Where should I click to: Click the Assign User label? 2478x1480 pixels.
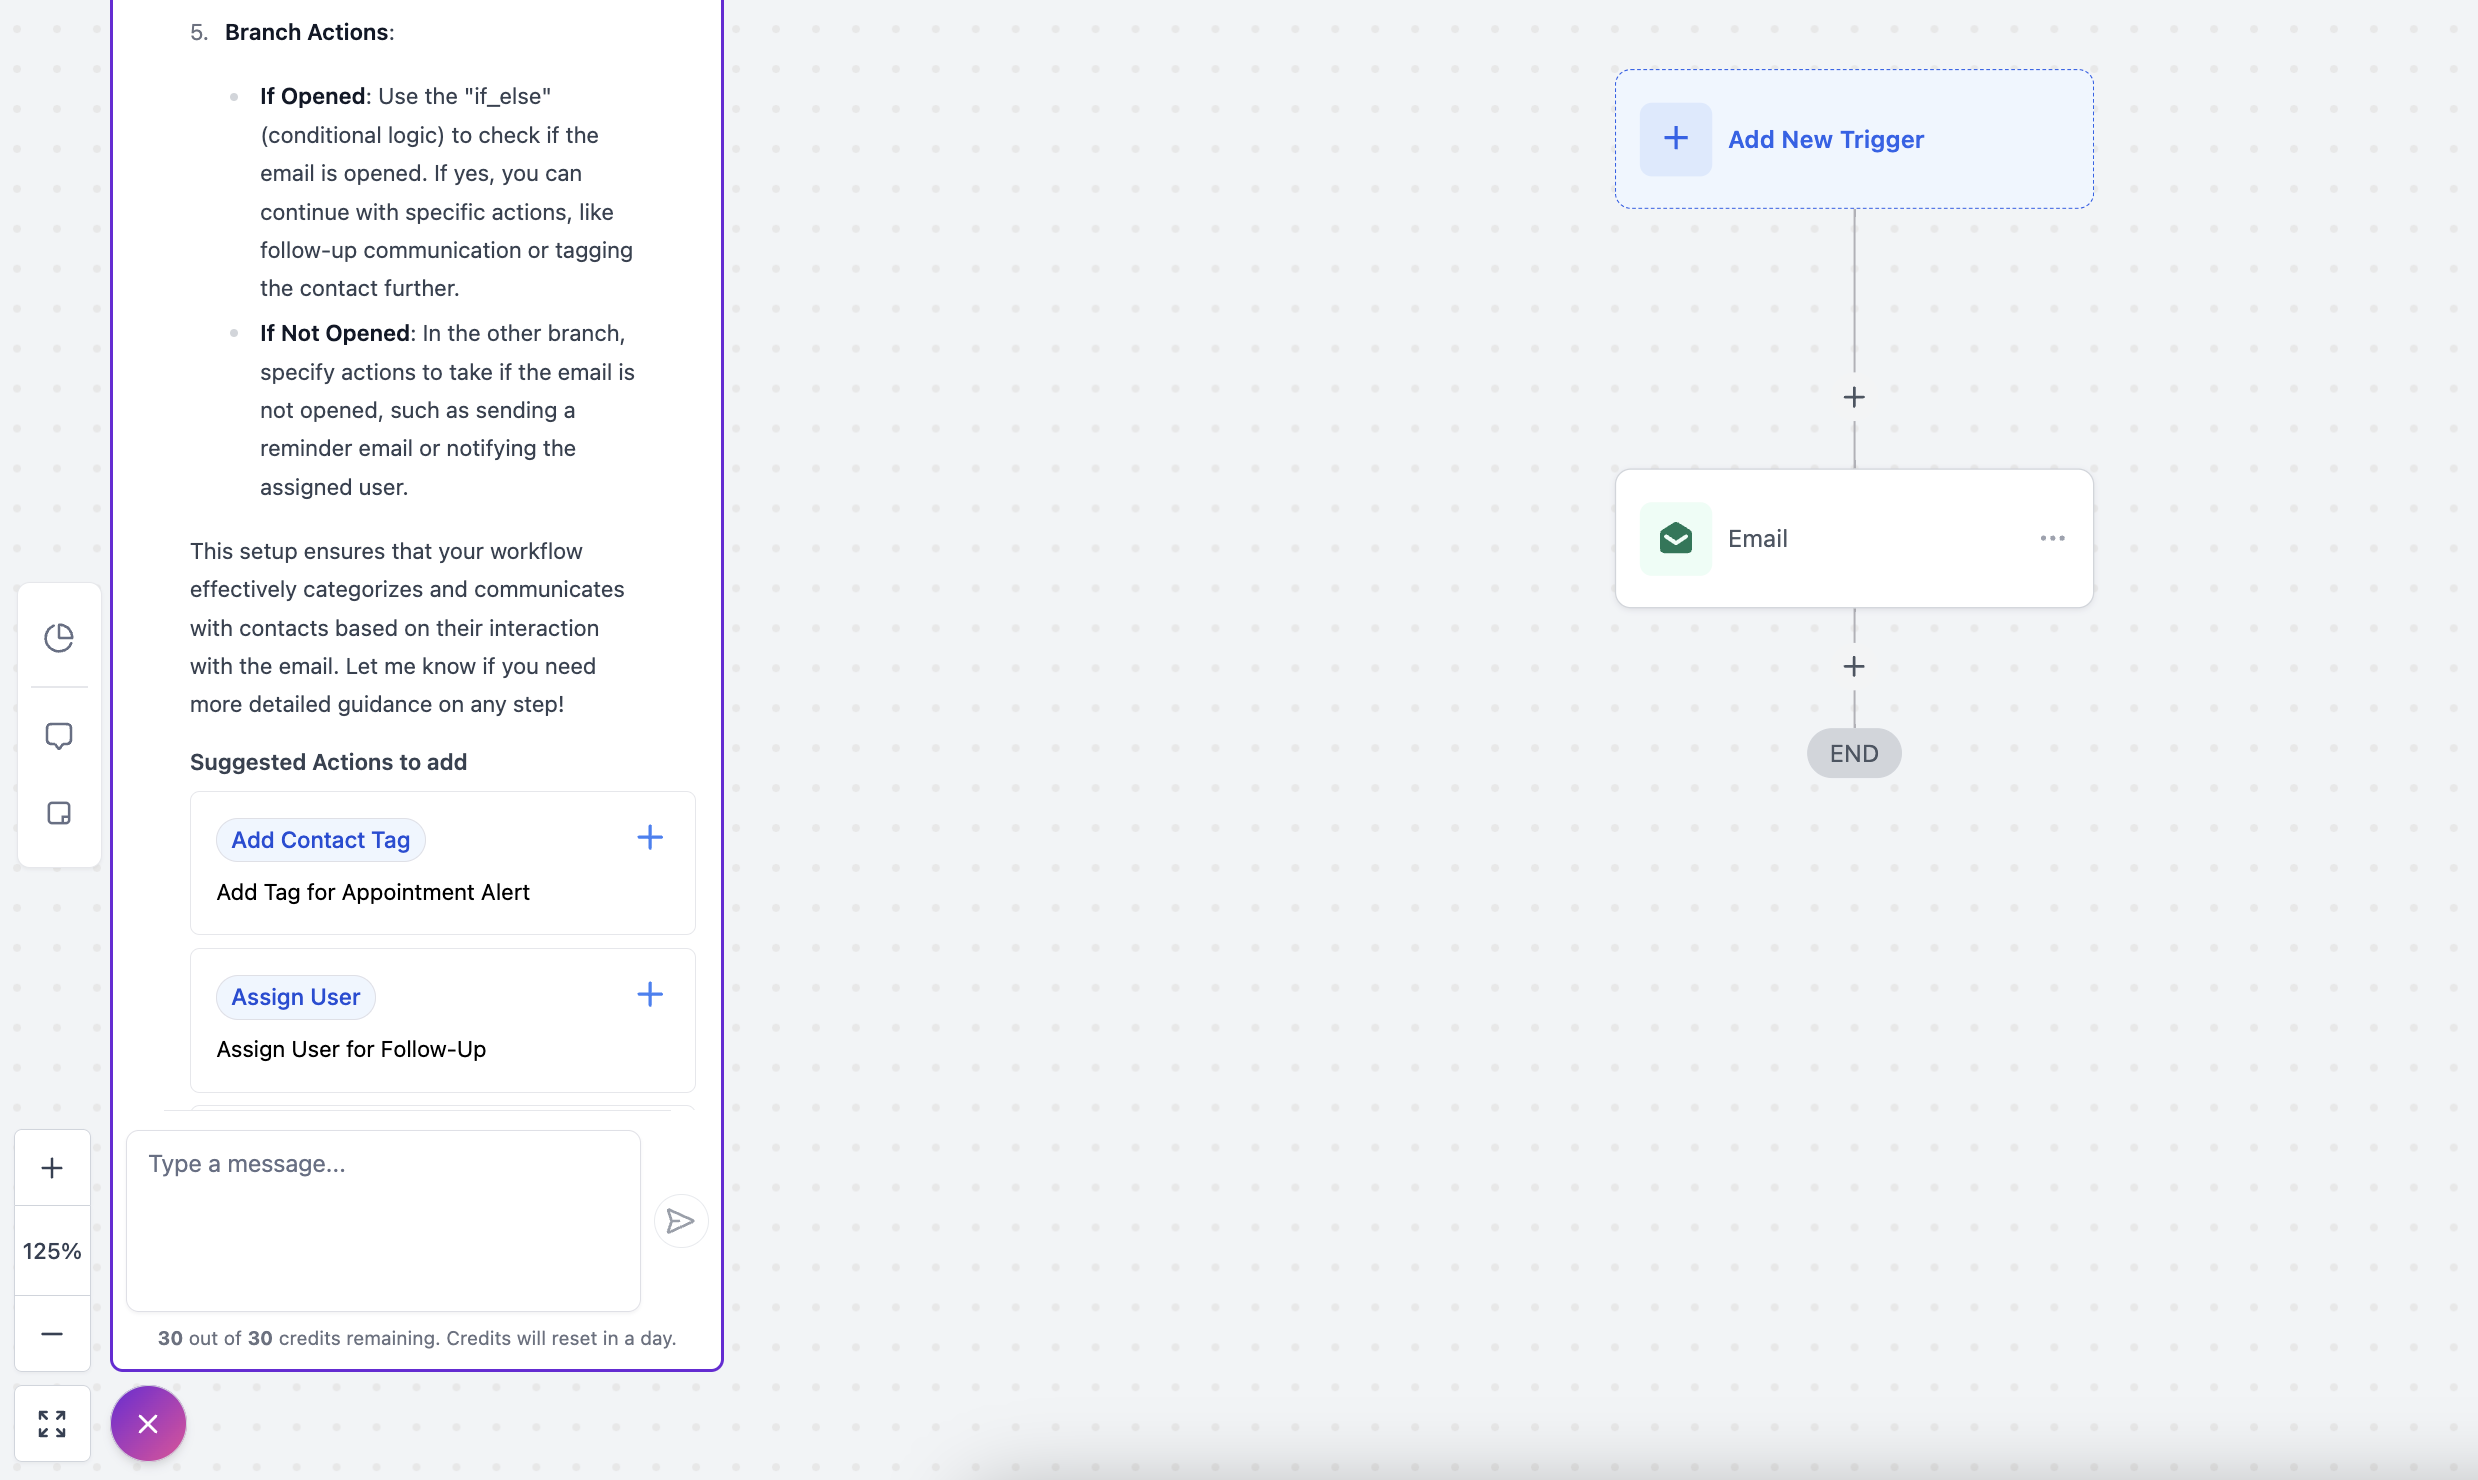pos(296,997)
